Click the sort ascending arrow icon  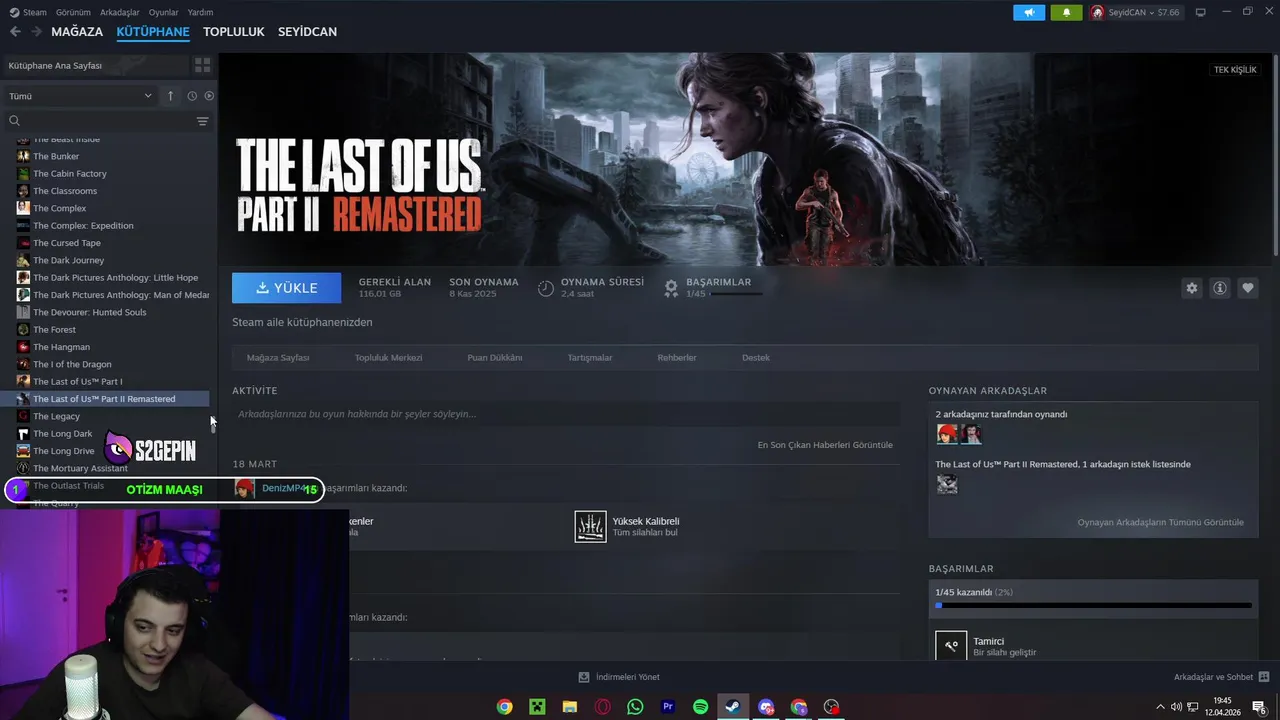click(170, 96)
